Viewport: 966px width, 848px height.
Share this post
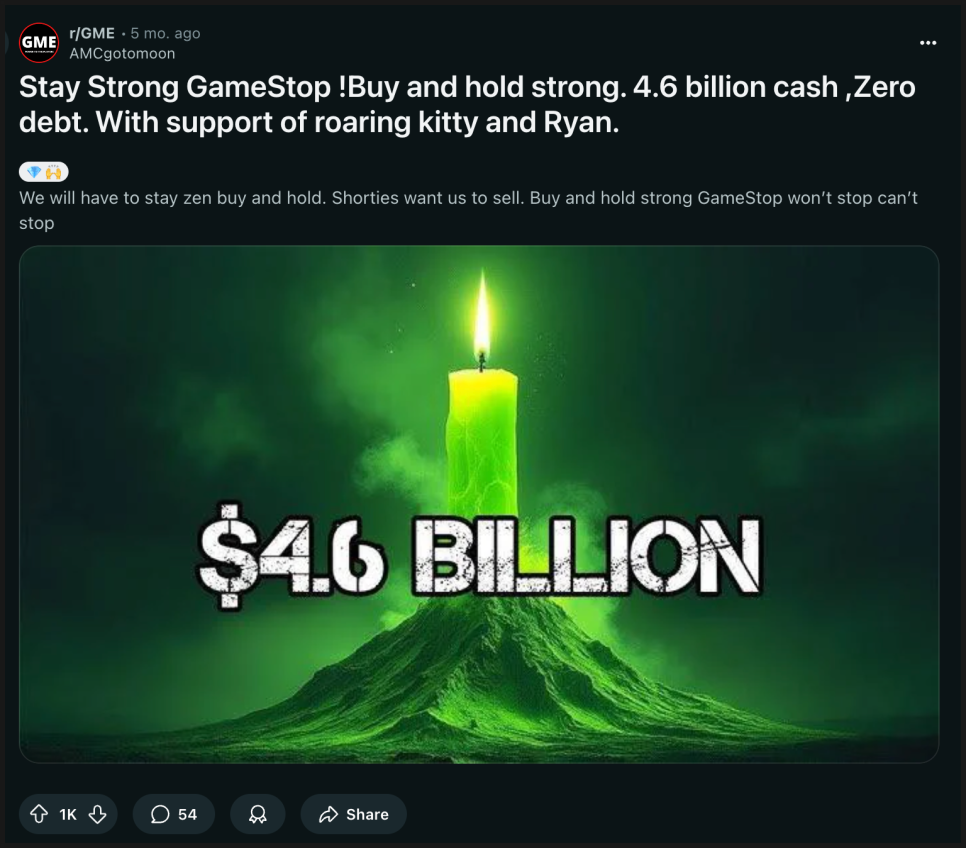click(354, 814)
